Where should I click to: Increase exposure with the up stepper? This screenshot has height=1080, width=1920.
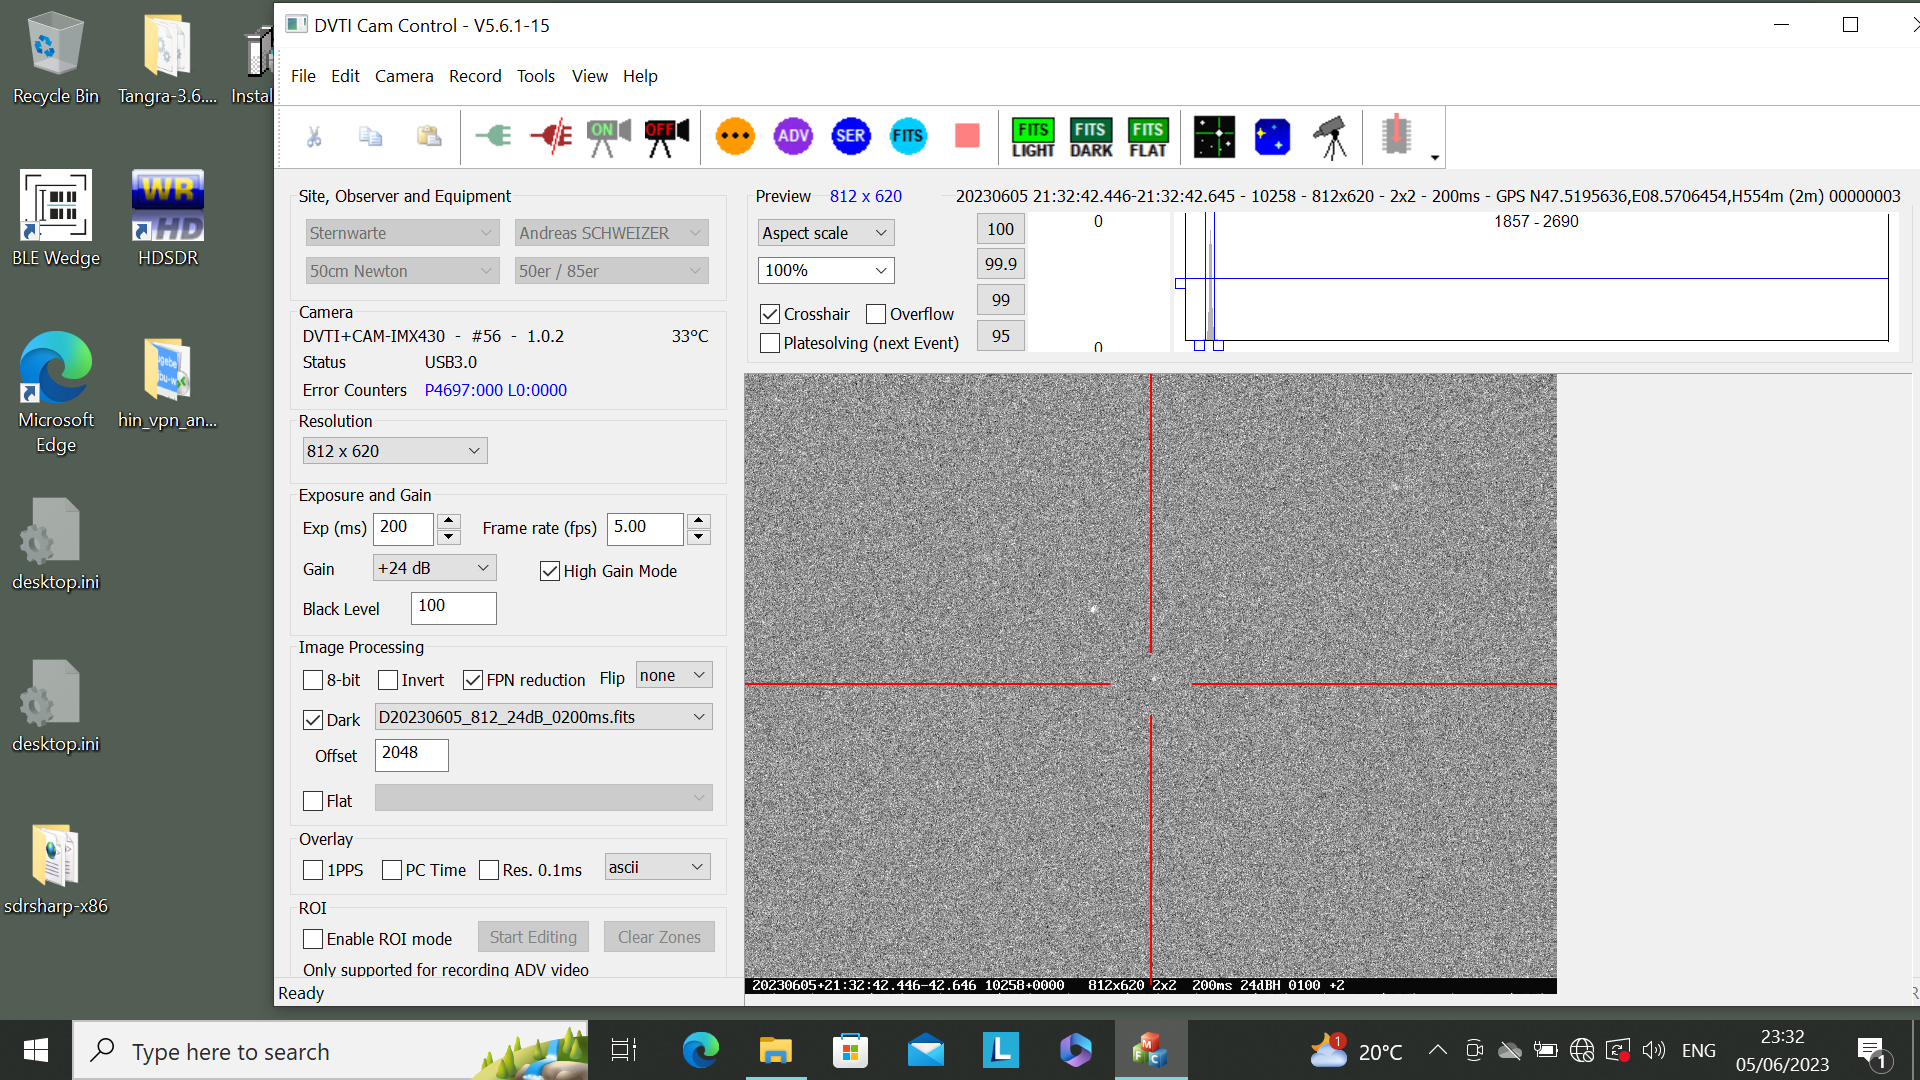[x=449, y=520]
